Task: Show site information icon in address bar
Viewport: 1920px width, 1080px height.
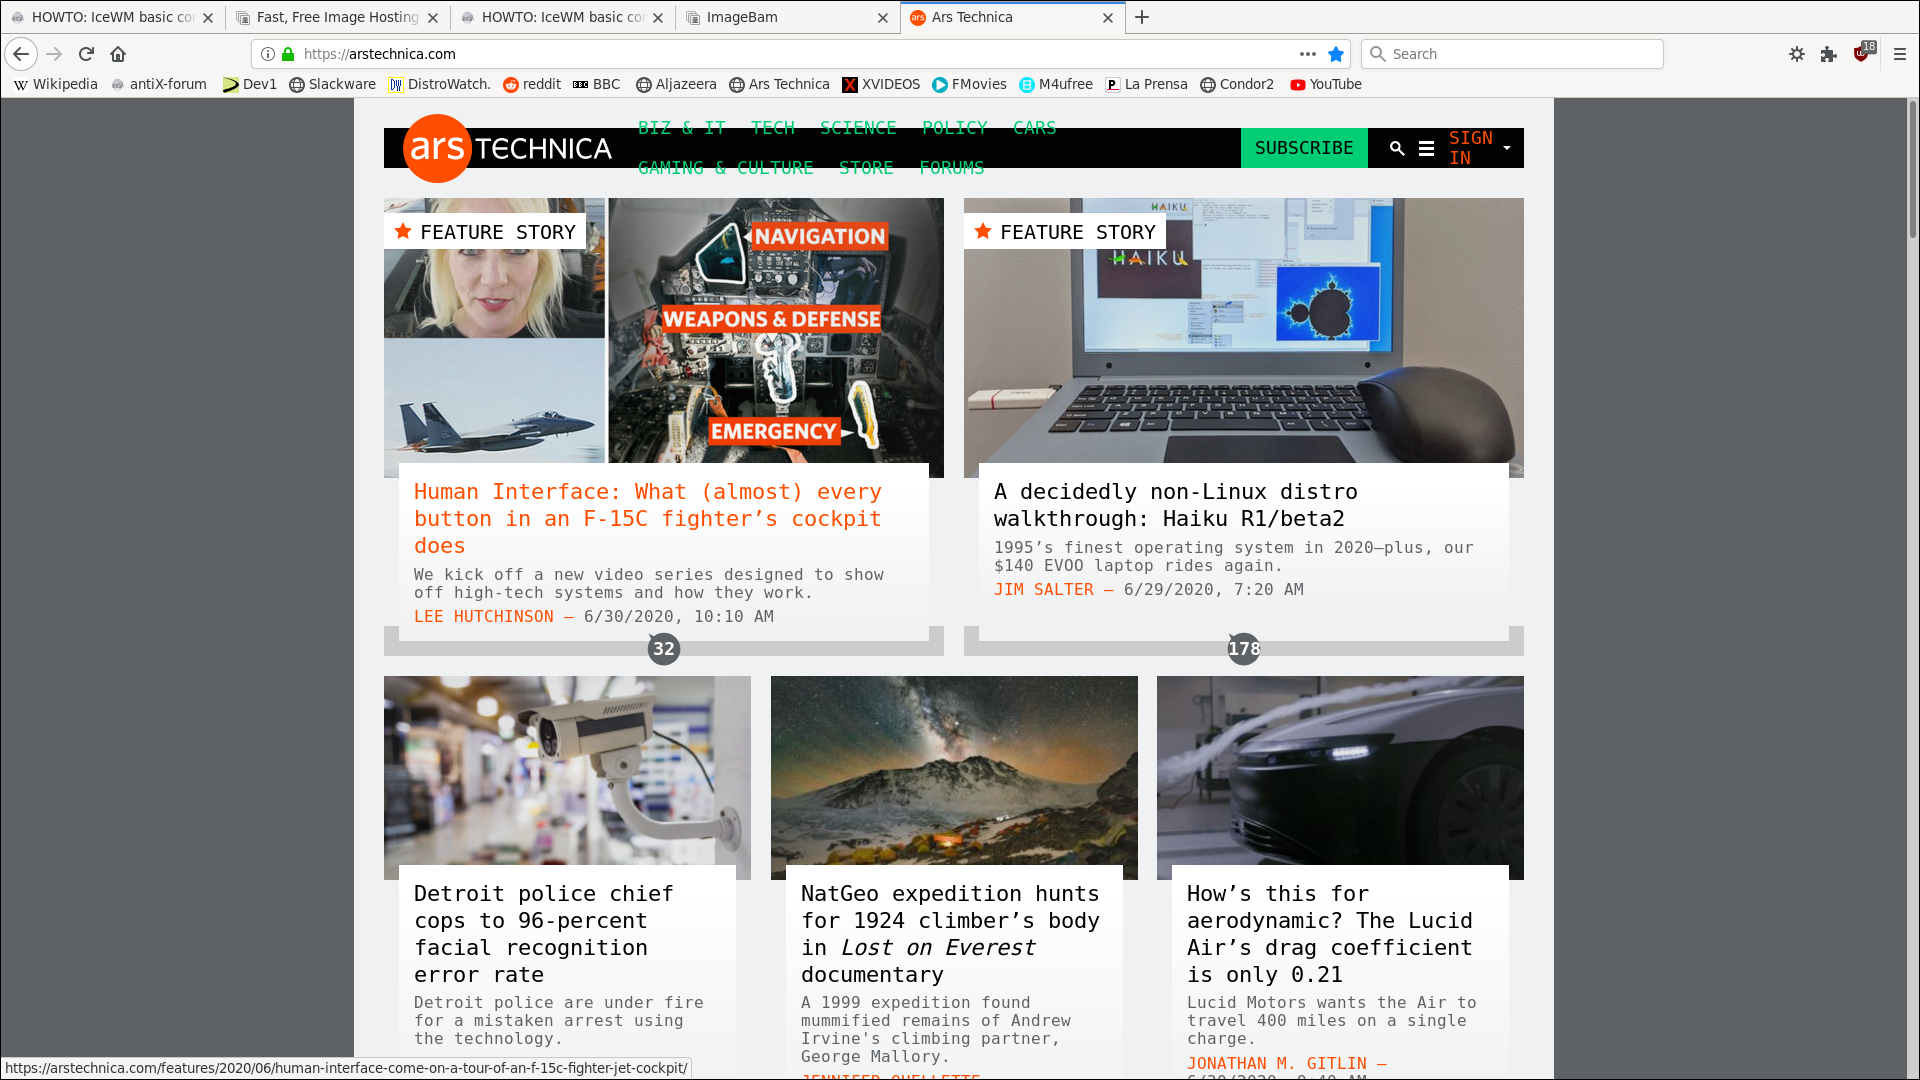Action: (268, 54)
